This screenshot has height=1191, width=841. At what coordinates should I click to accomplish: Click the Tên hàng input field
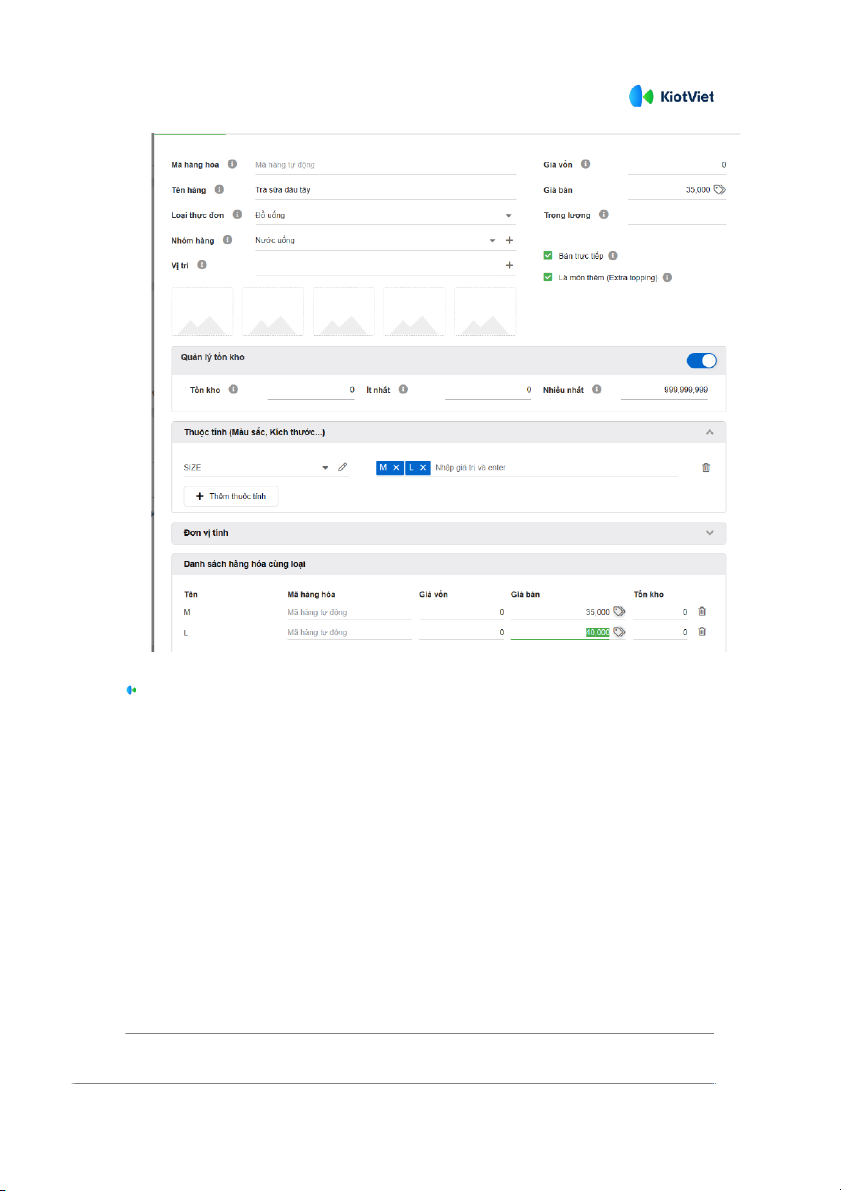[x=385, y=189]
